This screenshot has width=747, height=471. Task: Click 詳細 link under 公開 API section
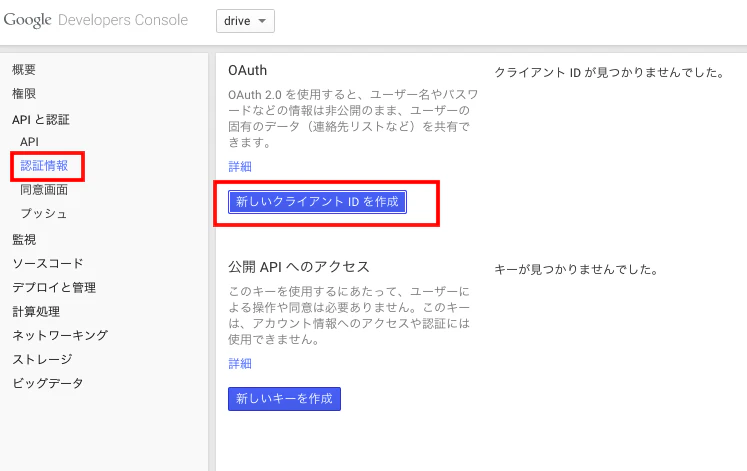(240, 364)
